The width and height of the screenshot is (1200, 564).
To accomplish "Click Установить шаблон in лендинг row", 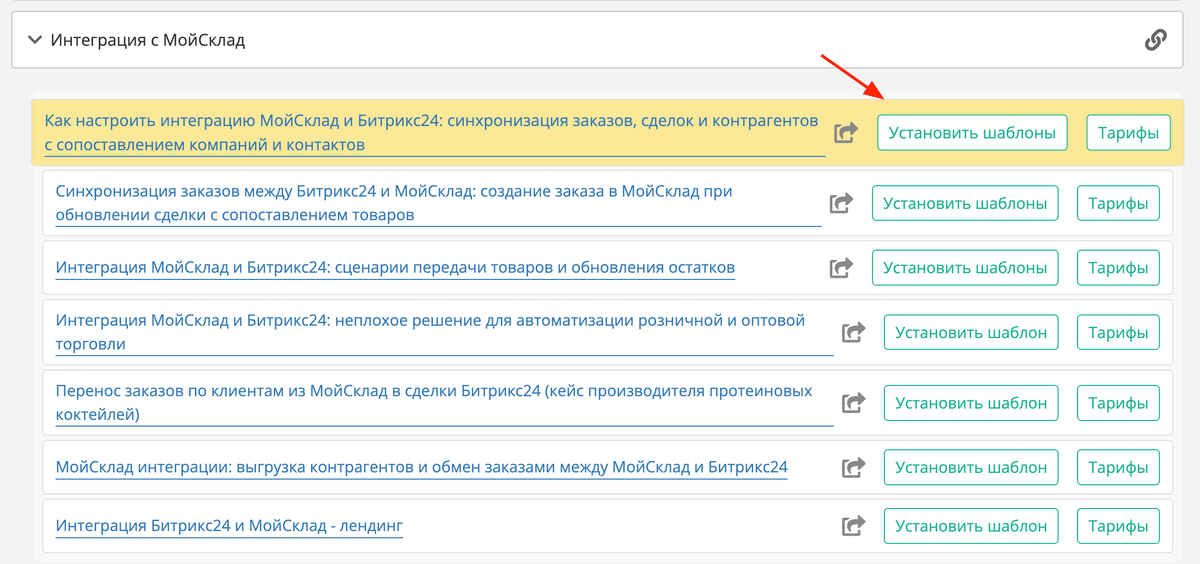I will [x=971, y=526].
